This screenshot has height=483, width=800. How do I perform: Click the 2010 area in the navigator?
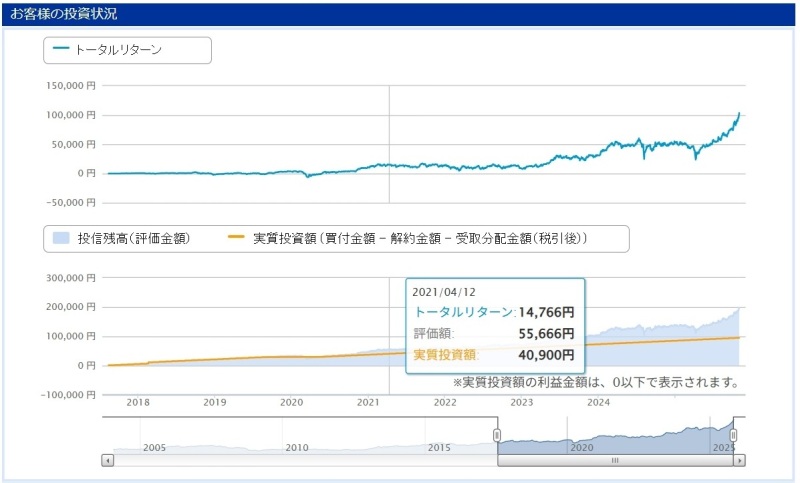coord(297,447)
